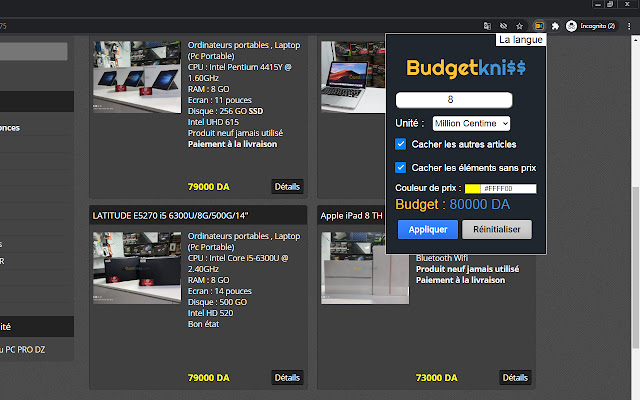The image size is (640, 400).
Task: Open the Apple iPad boxes thumbnail
Action: pyautogui.click(x=365, y=268)
